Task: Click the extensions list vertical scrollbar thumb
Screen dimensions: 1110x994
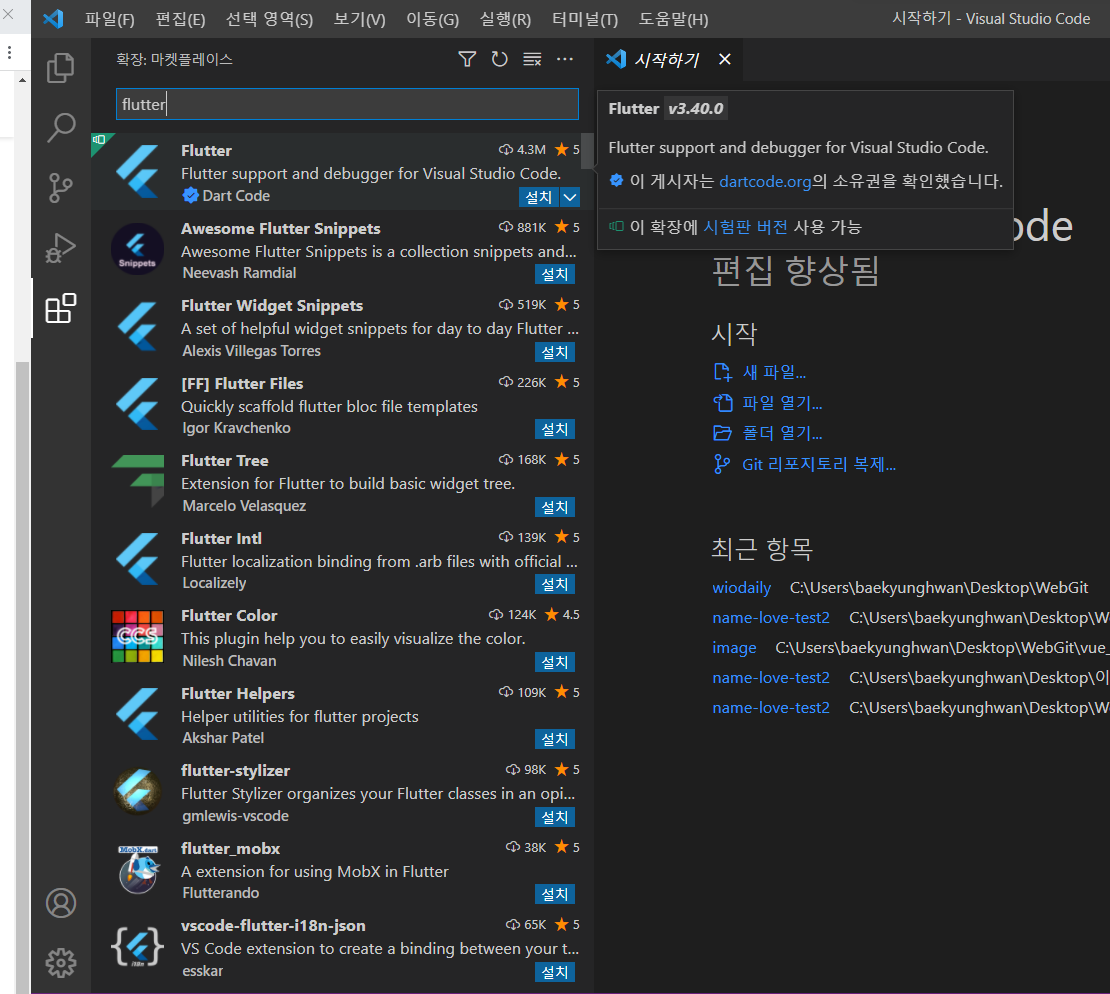Action: pos(587,151)
